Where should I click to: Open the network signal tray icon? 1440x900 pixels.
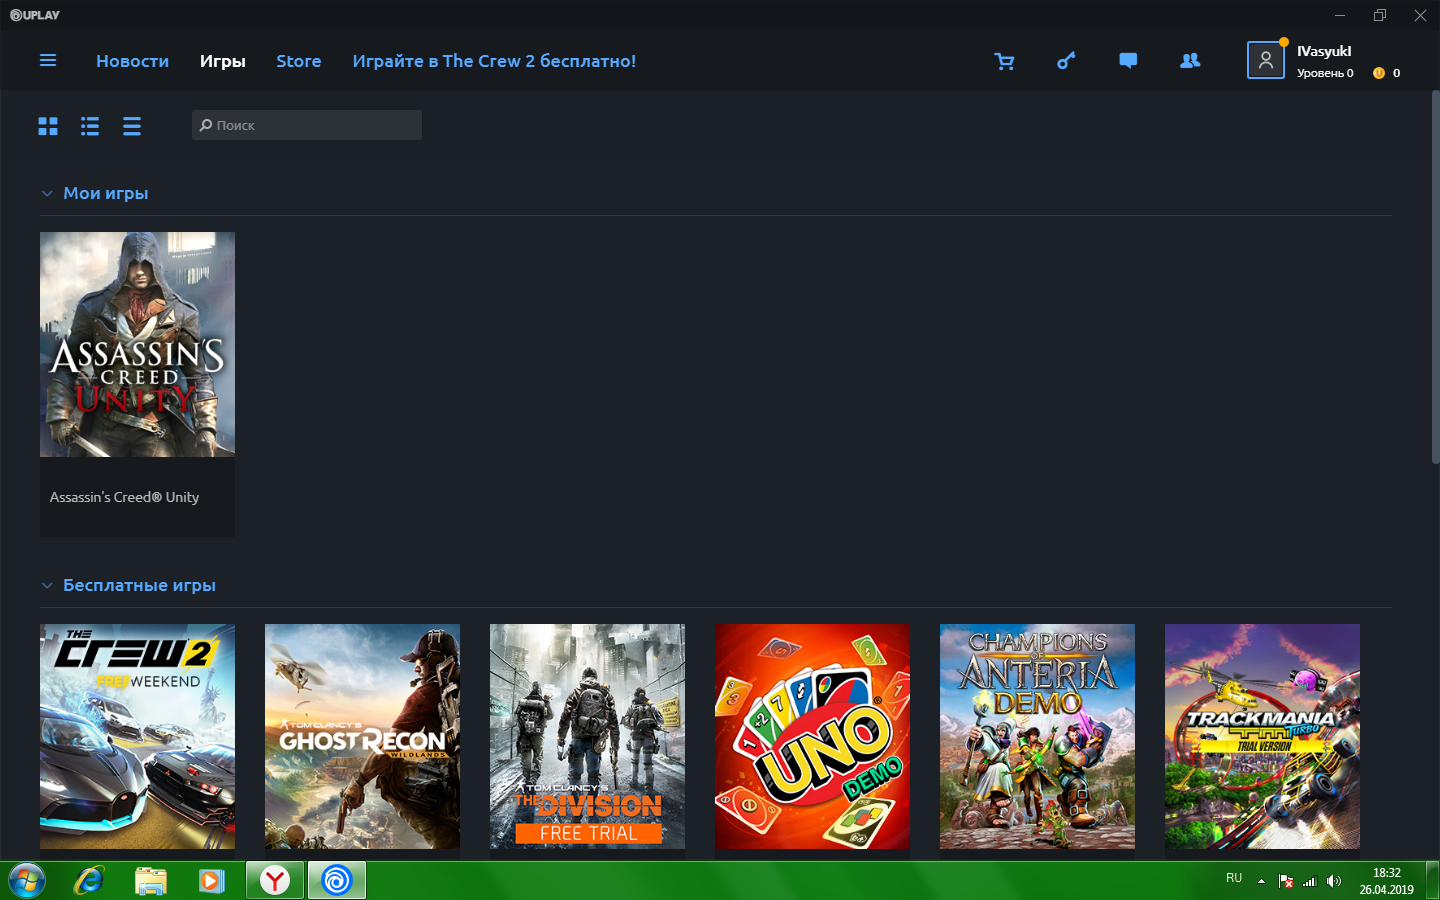(1310, 881)
